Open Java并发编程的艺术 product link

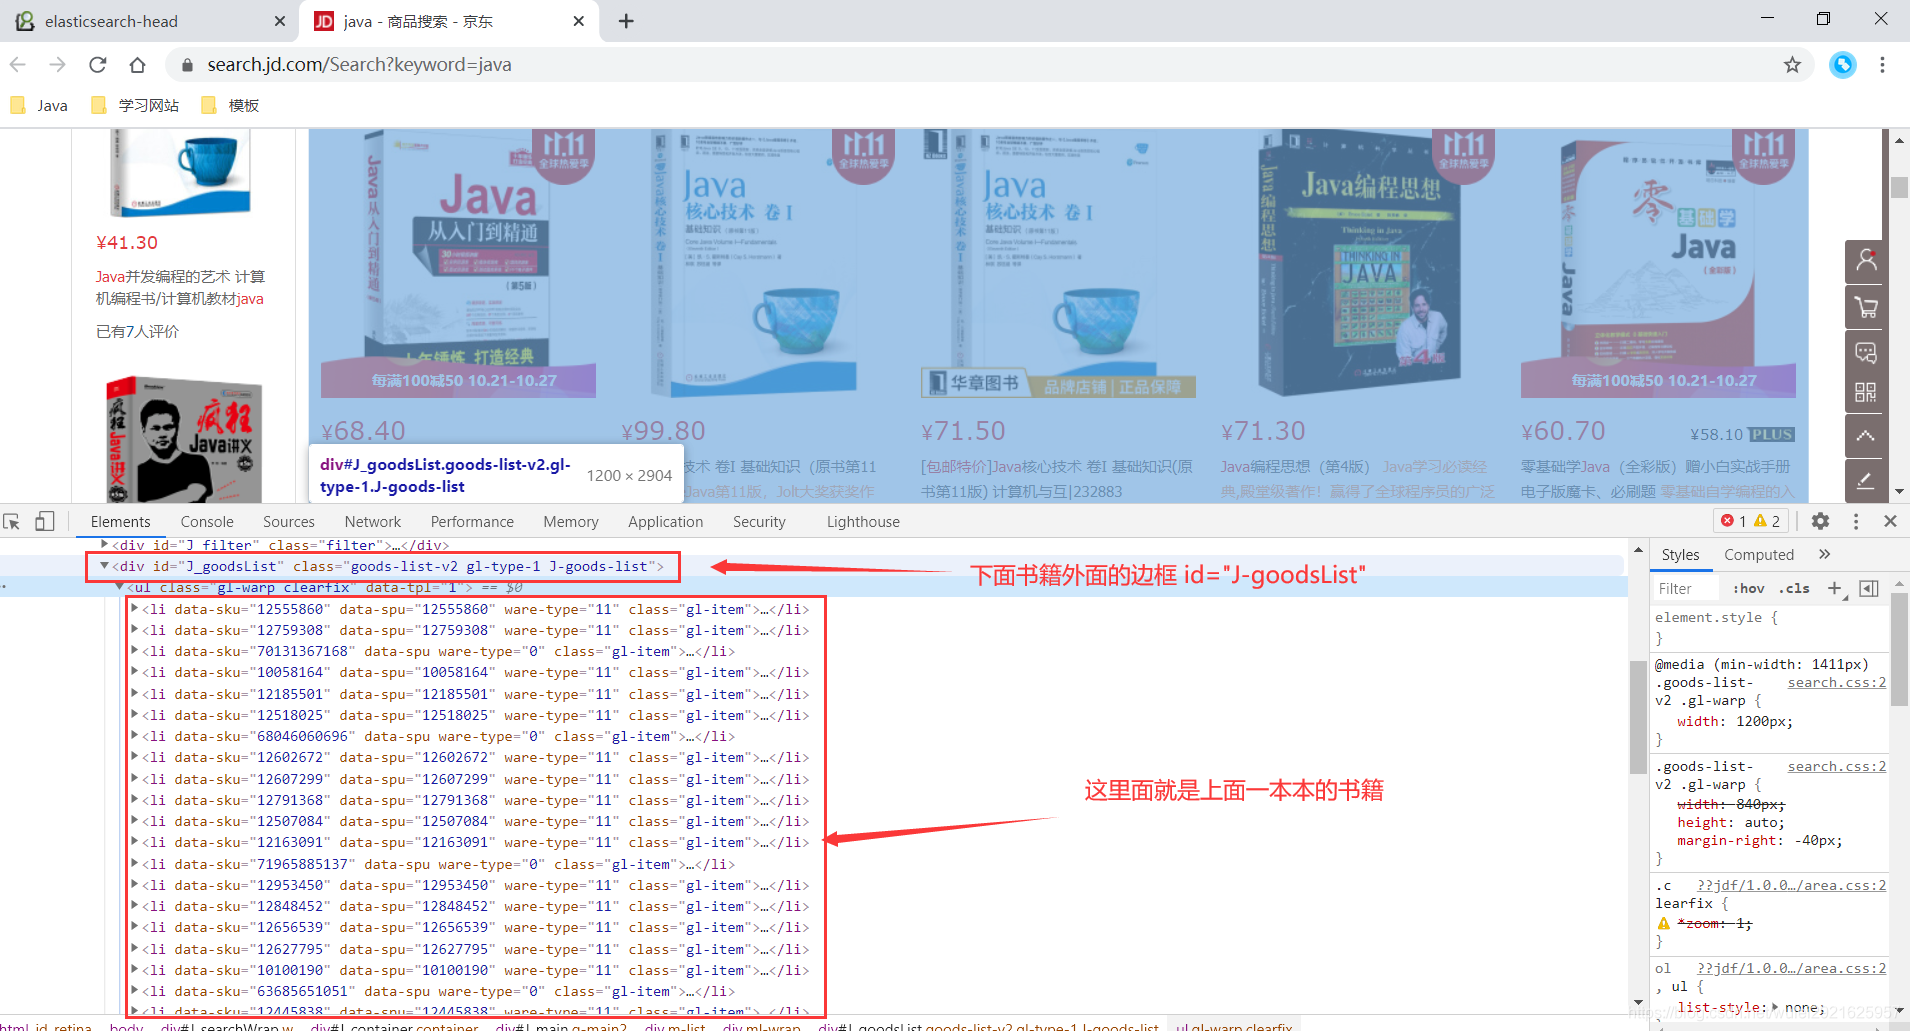(180, 288)
